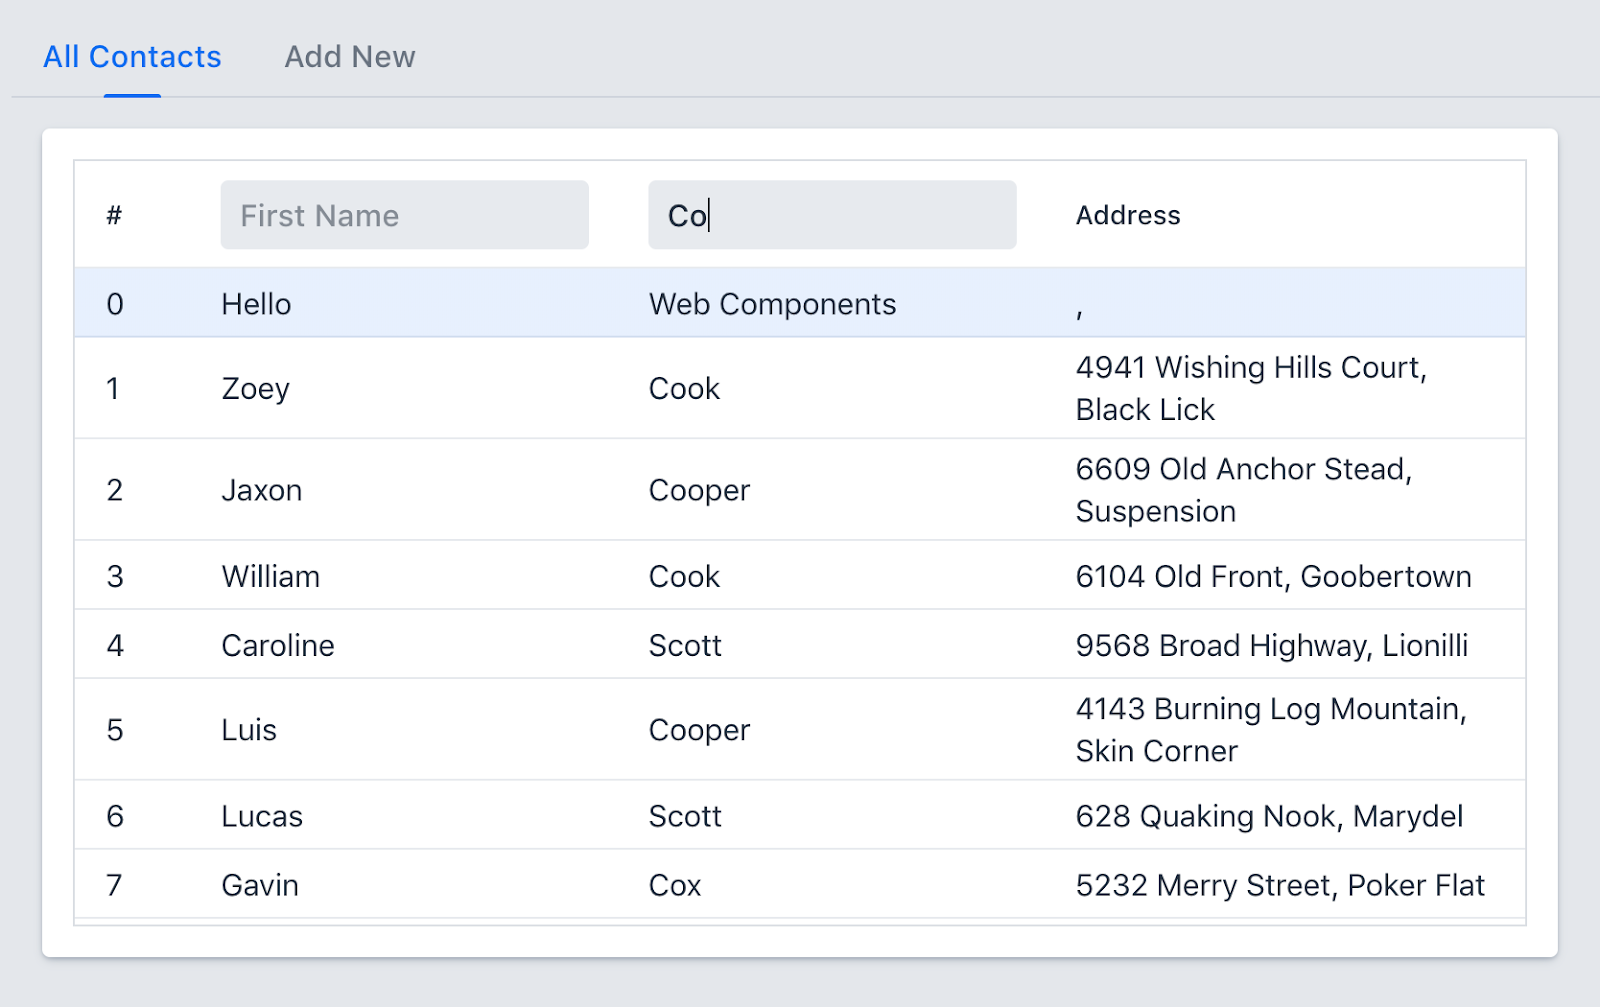
Task: Click last name 'Cox'
Action: (676, 885)
